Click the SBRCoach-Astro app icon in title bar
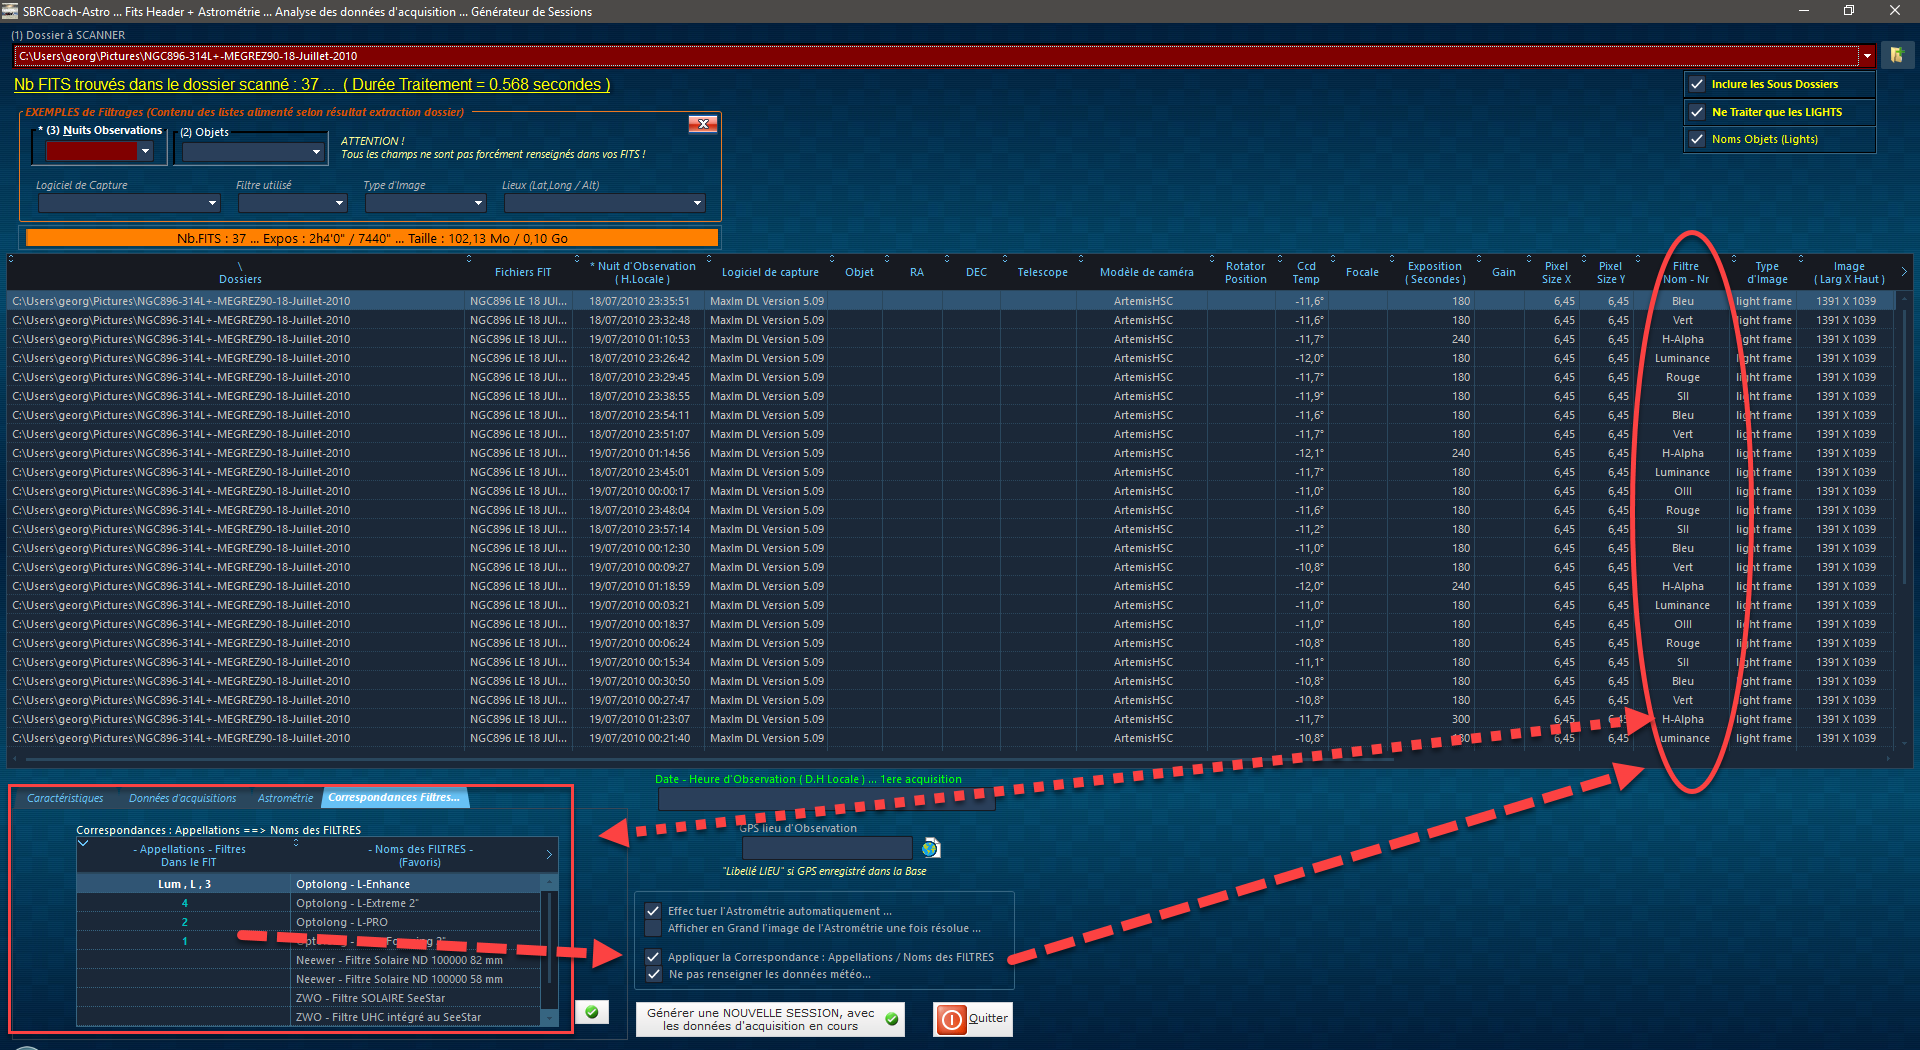 10,11
